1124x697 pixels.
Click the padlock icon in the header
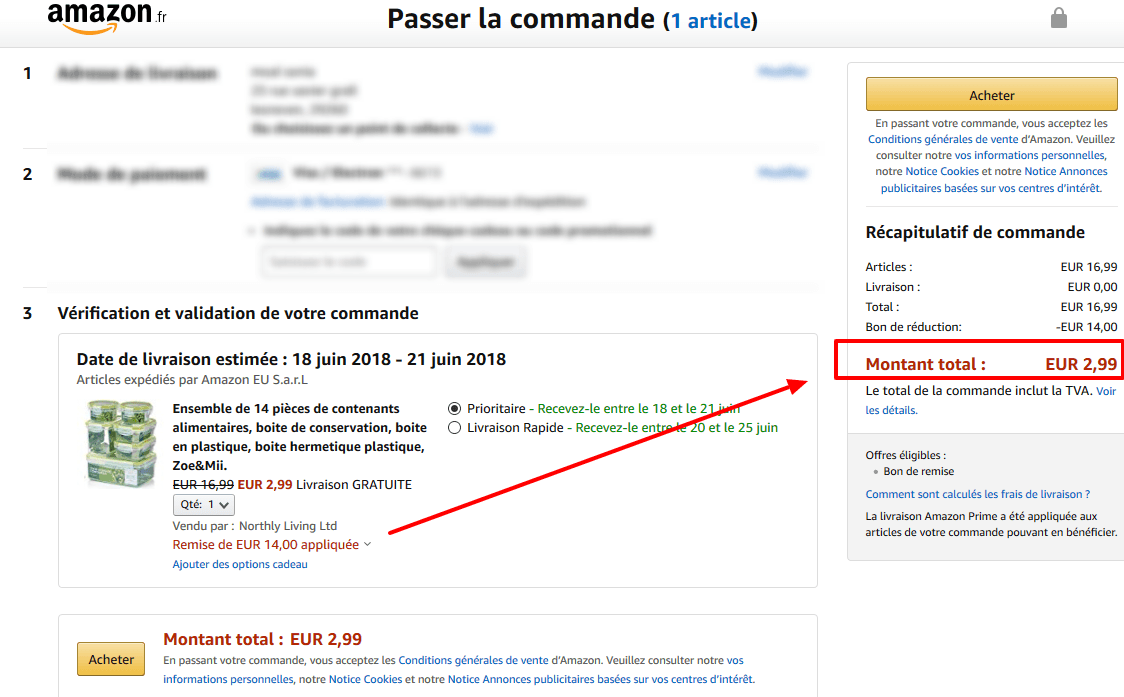tap(1059, 18)
